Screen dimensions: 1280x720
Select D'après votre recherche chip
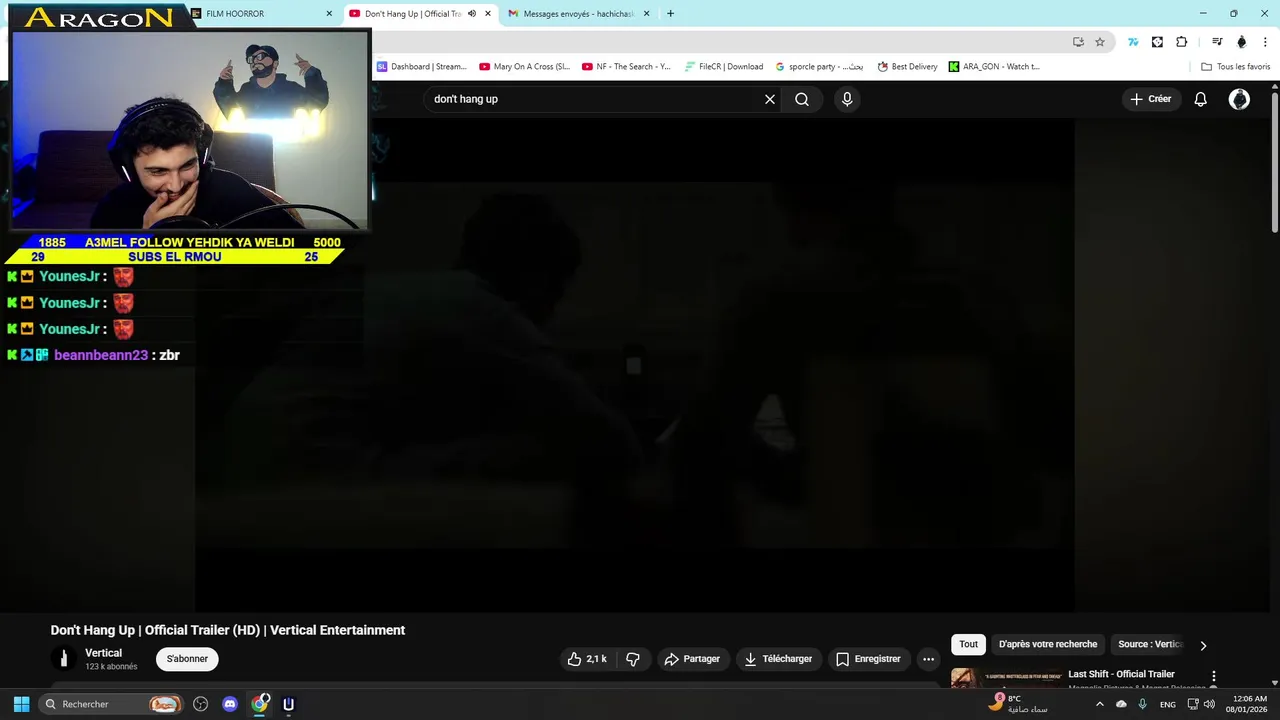[x=1047, y=644]
